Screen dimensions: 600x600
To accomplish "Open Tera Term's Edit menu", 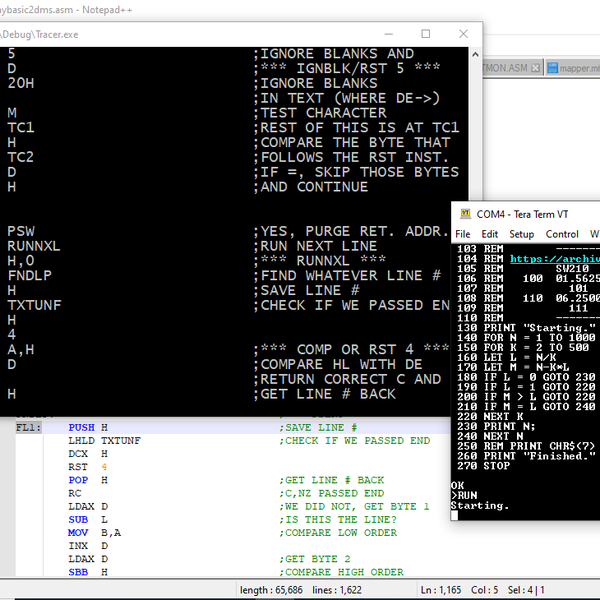I will [x=490, y=234].
